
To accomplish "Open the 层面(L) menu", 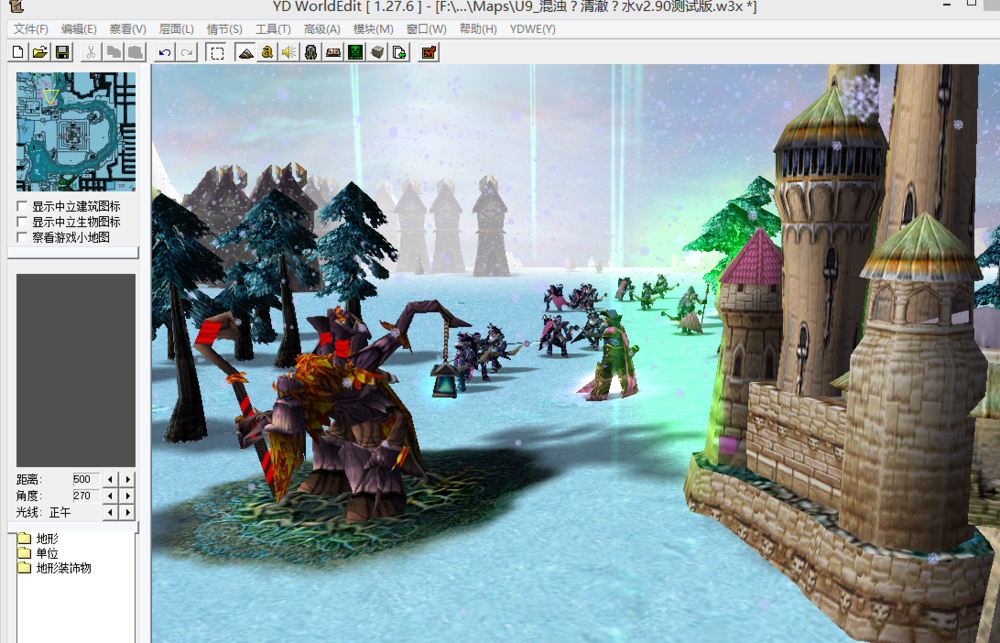I will (x=176, y=29).
